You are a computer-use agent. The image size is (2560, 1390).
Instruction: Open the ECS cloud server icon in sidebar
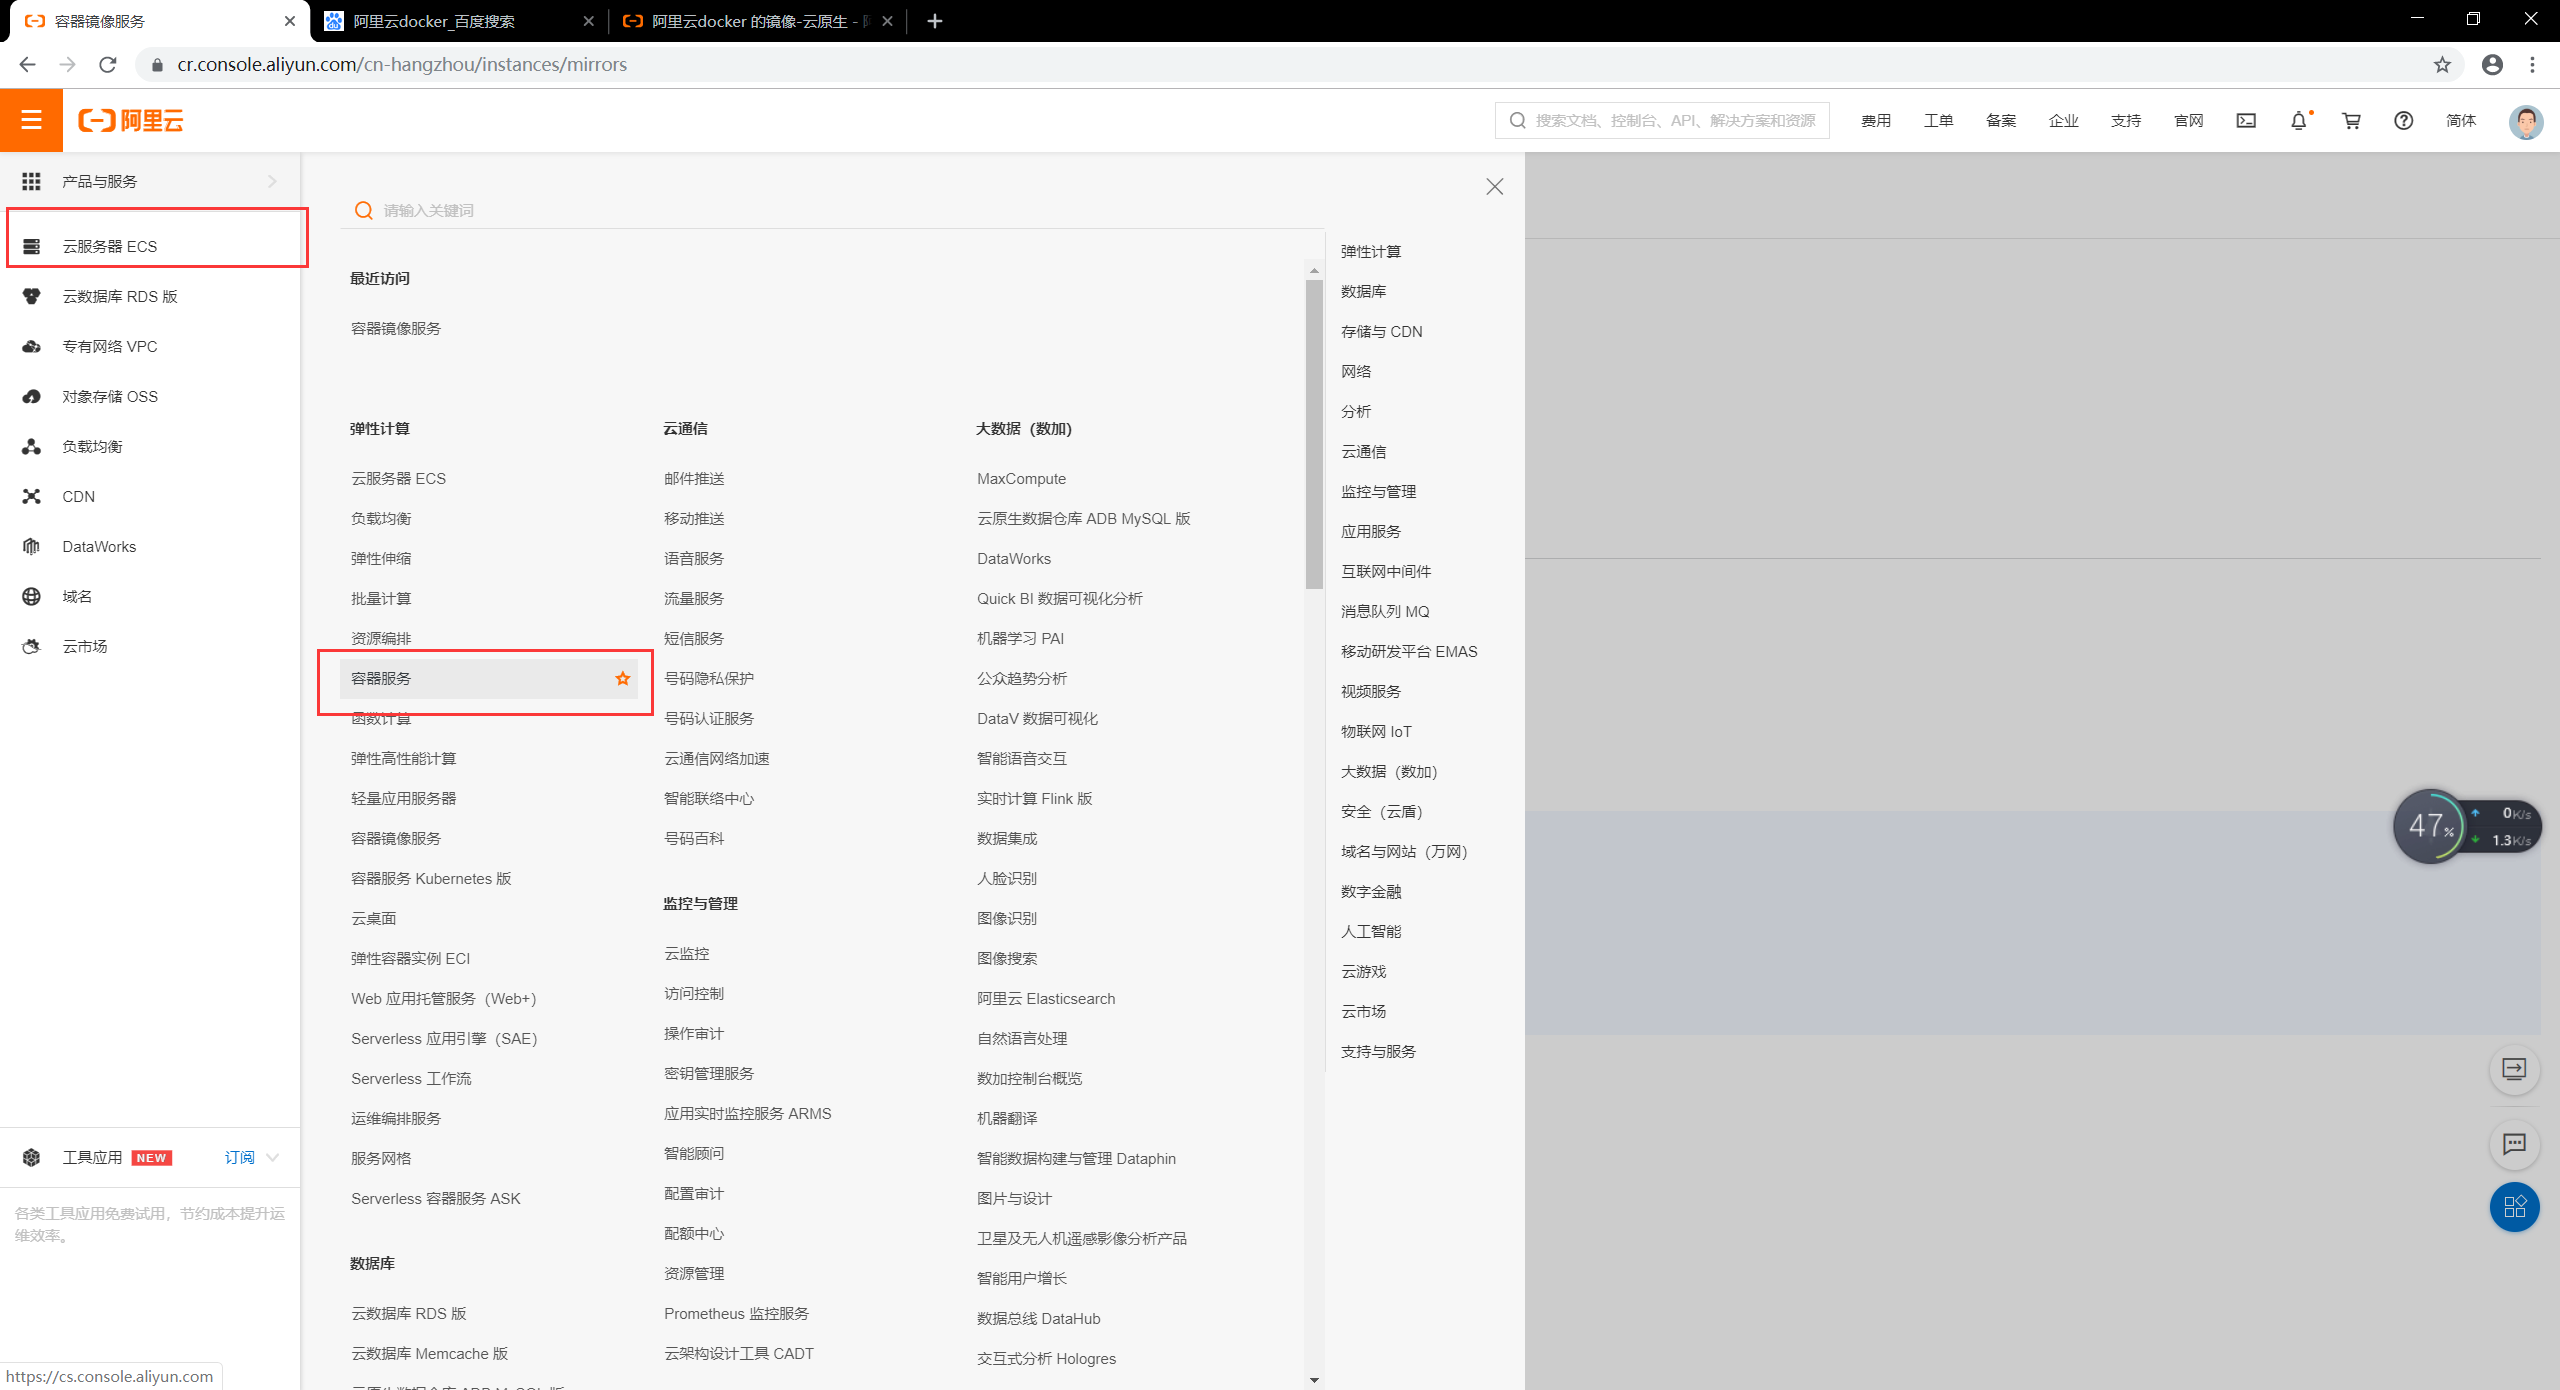click(x=31, y=246)
